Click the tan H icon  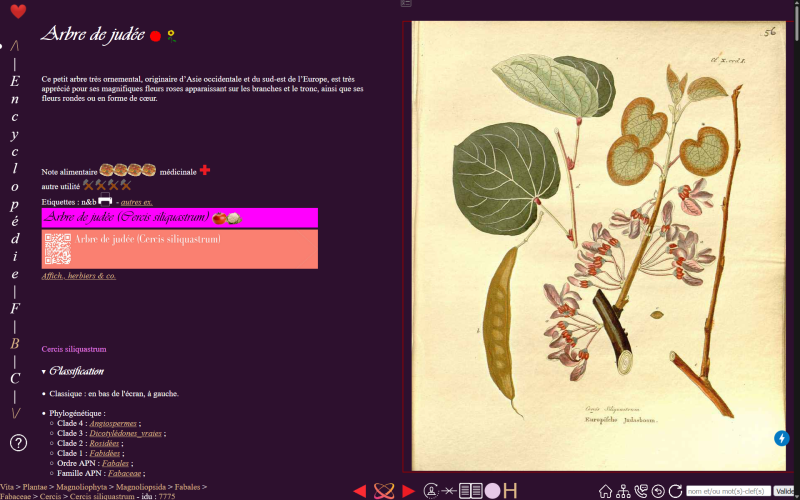coord(510,491)
